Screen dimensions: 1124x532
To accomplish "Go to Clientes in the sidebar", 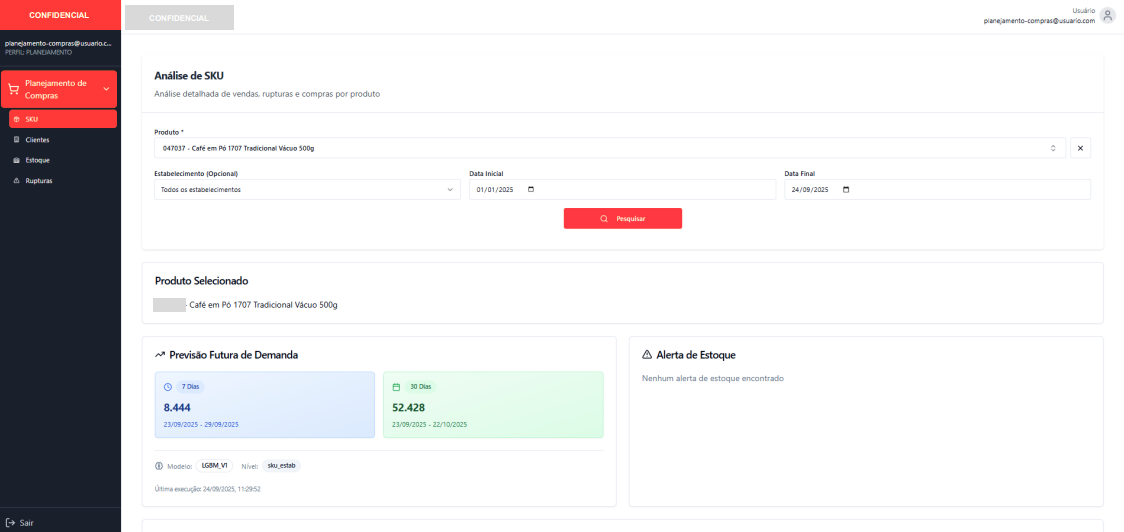I will 37,140.
